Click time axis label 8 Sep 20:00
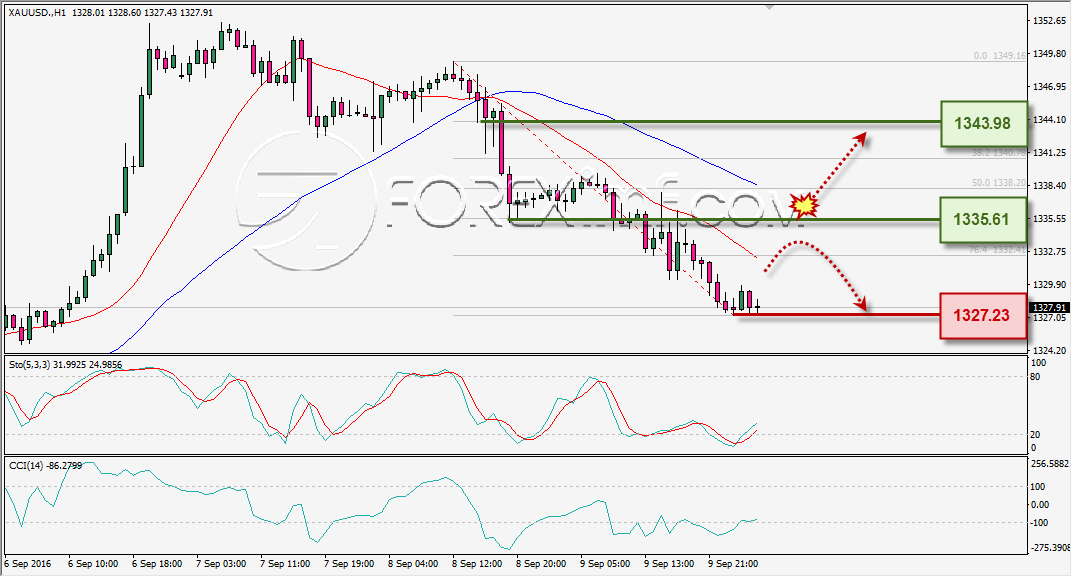The image size is (1072, 577). [541, 564]
